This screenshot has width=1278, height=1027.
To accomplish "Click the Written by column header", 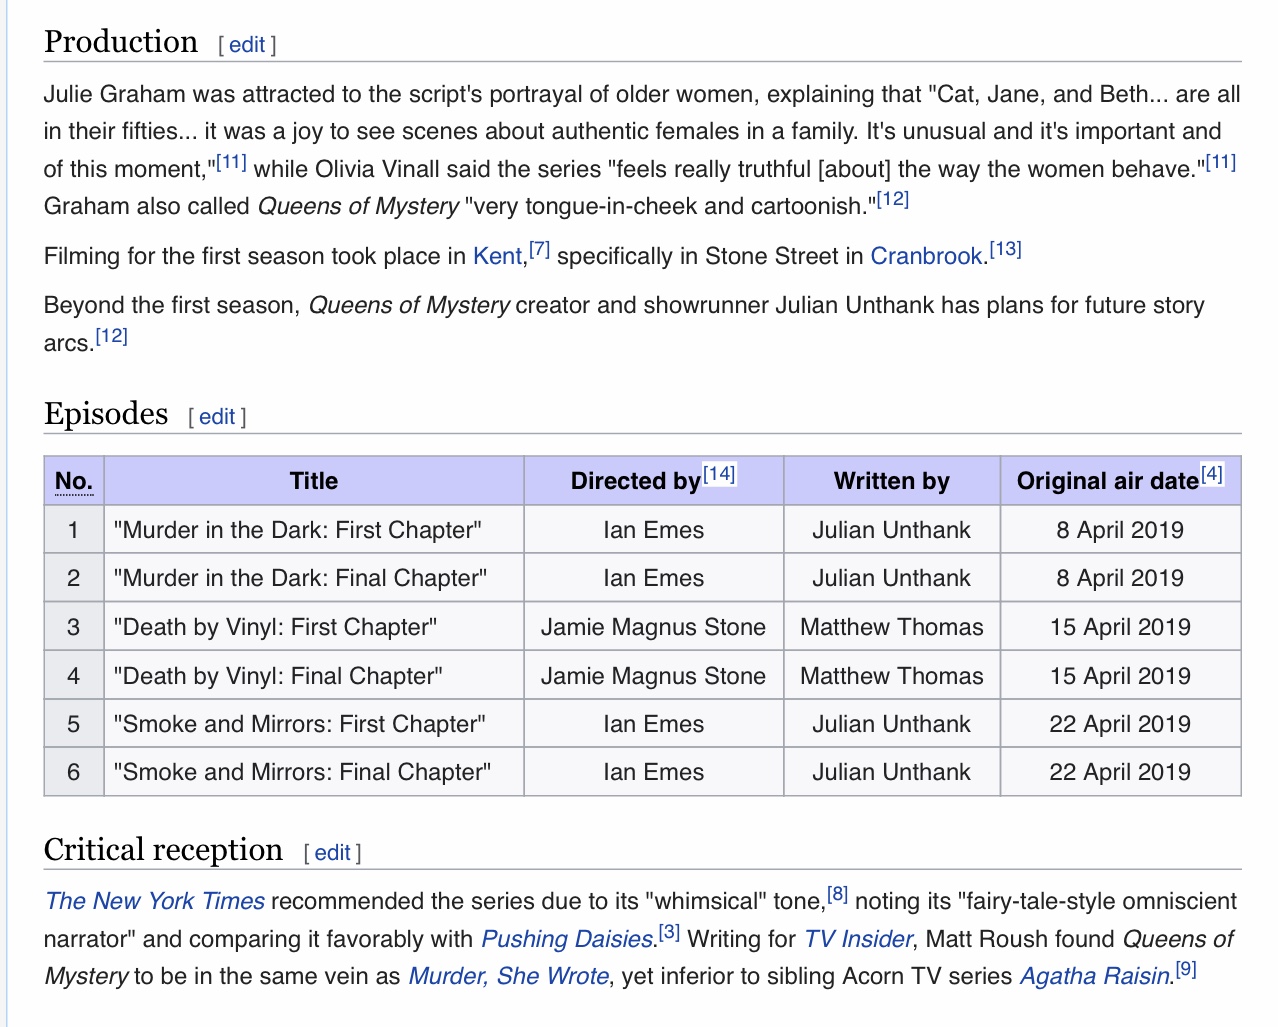I will click(x=892, y=481).
